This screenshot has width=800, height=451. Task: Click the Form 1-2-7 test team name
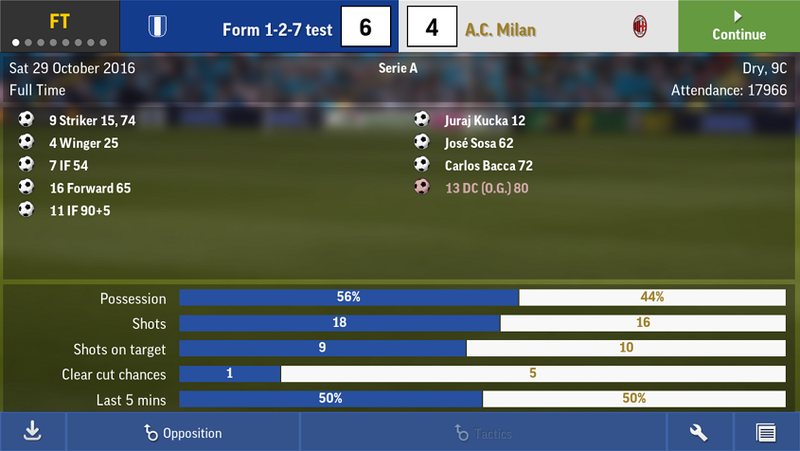click(277, 30)
